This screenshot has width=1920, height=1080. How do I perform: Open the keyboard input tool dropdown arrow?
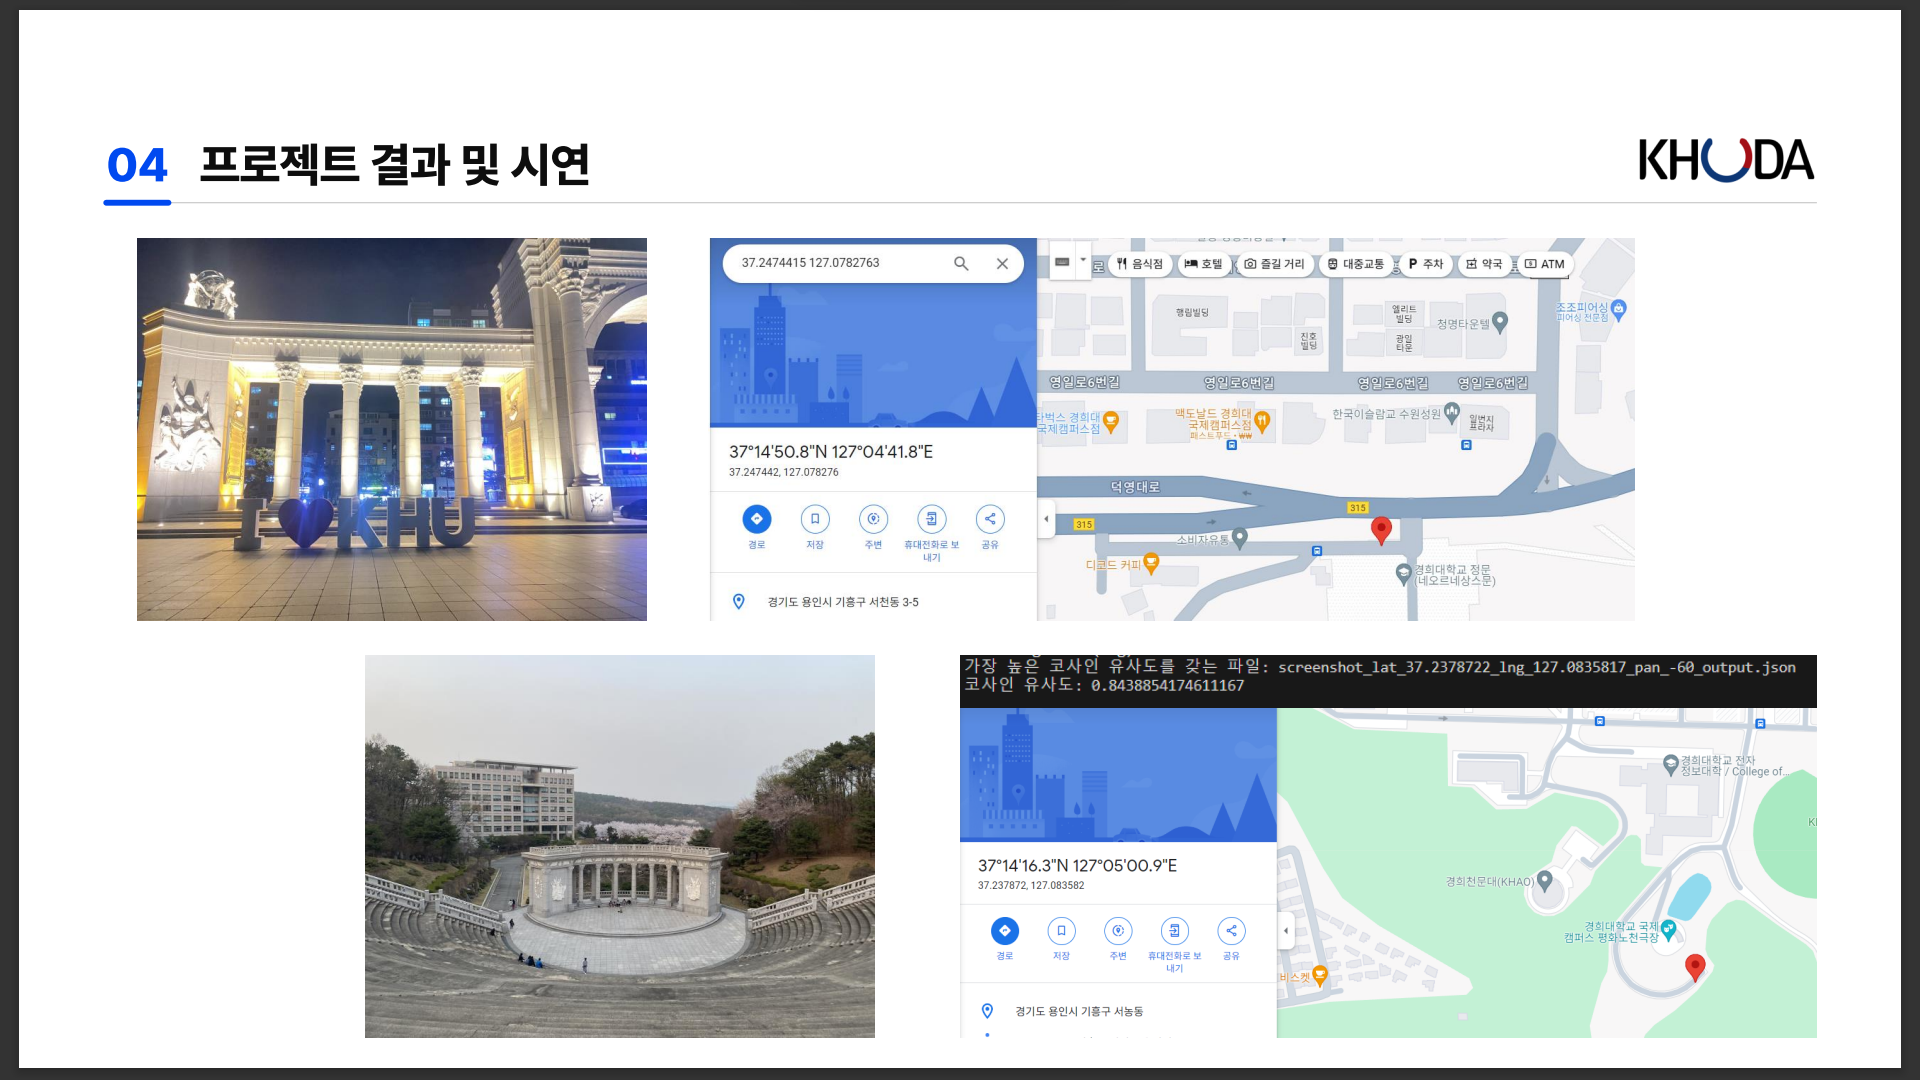click(x=1083, y=261)
